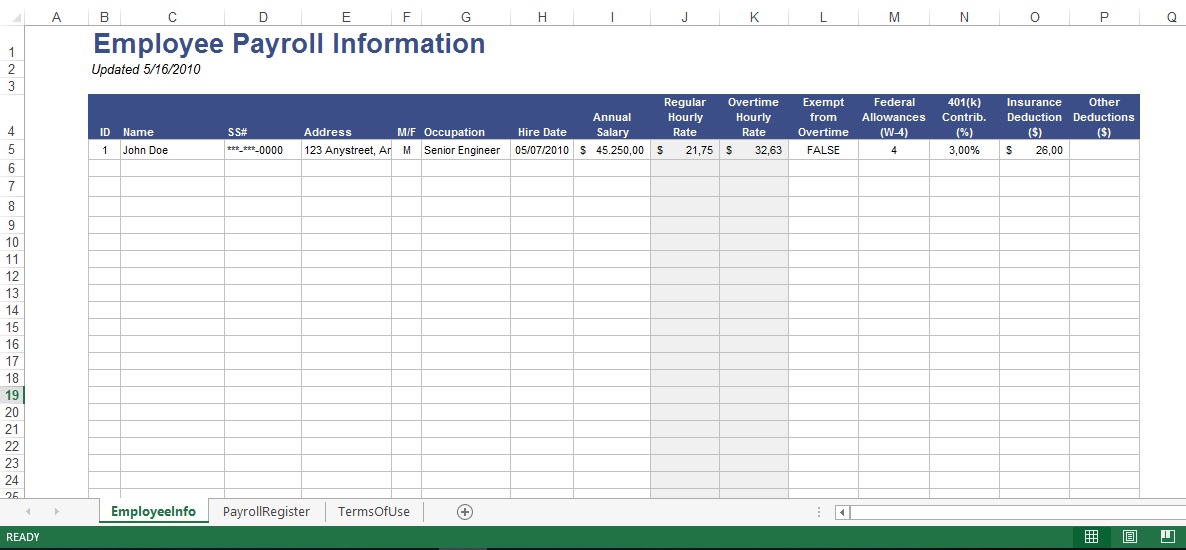Select column D header
Screen dimensions: 1186x550
point(262,17)
